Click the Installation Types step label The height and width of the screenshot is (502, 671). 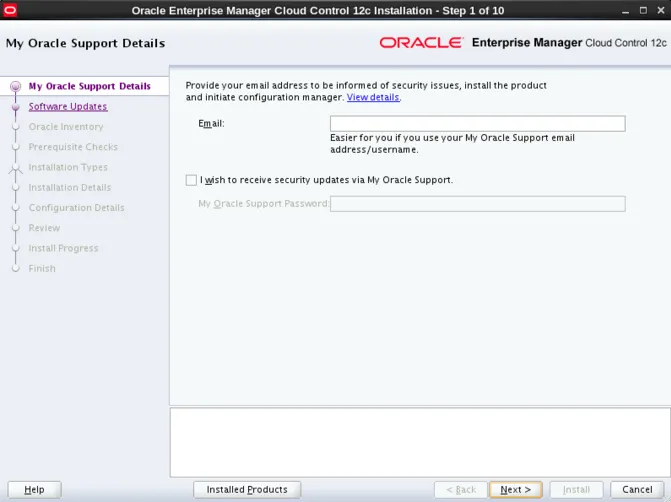(x=68, y=167)
